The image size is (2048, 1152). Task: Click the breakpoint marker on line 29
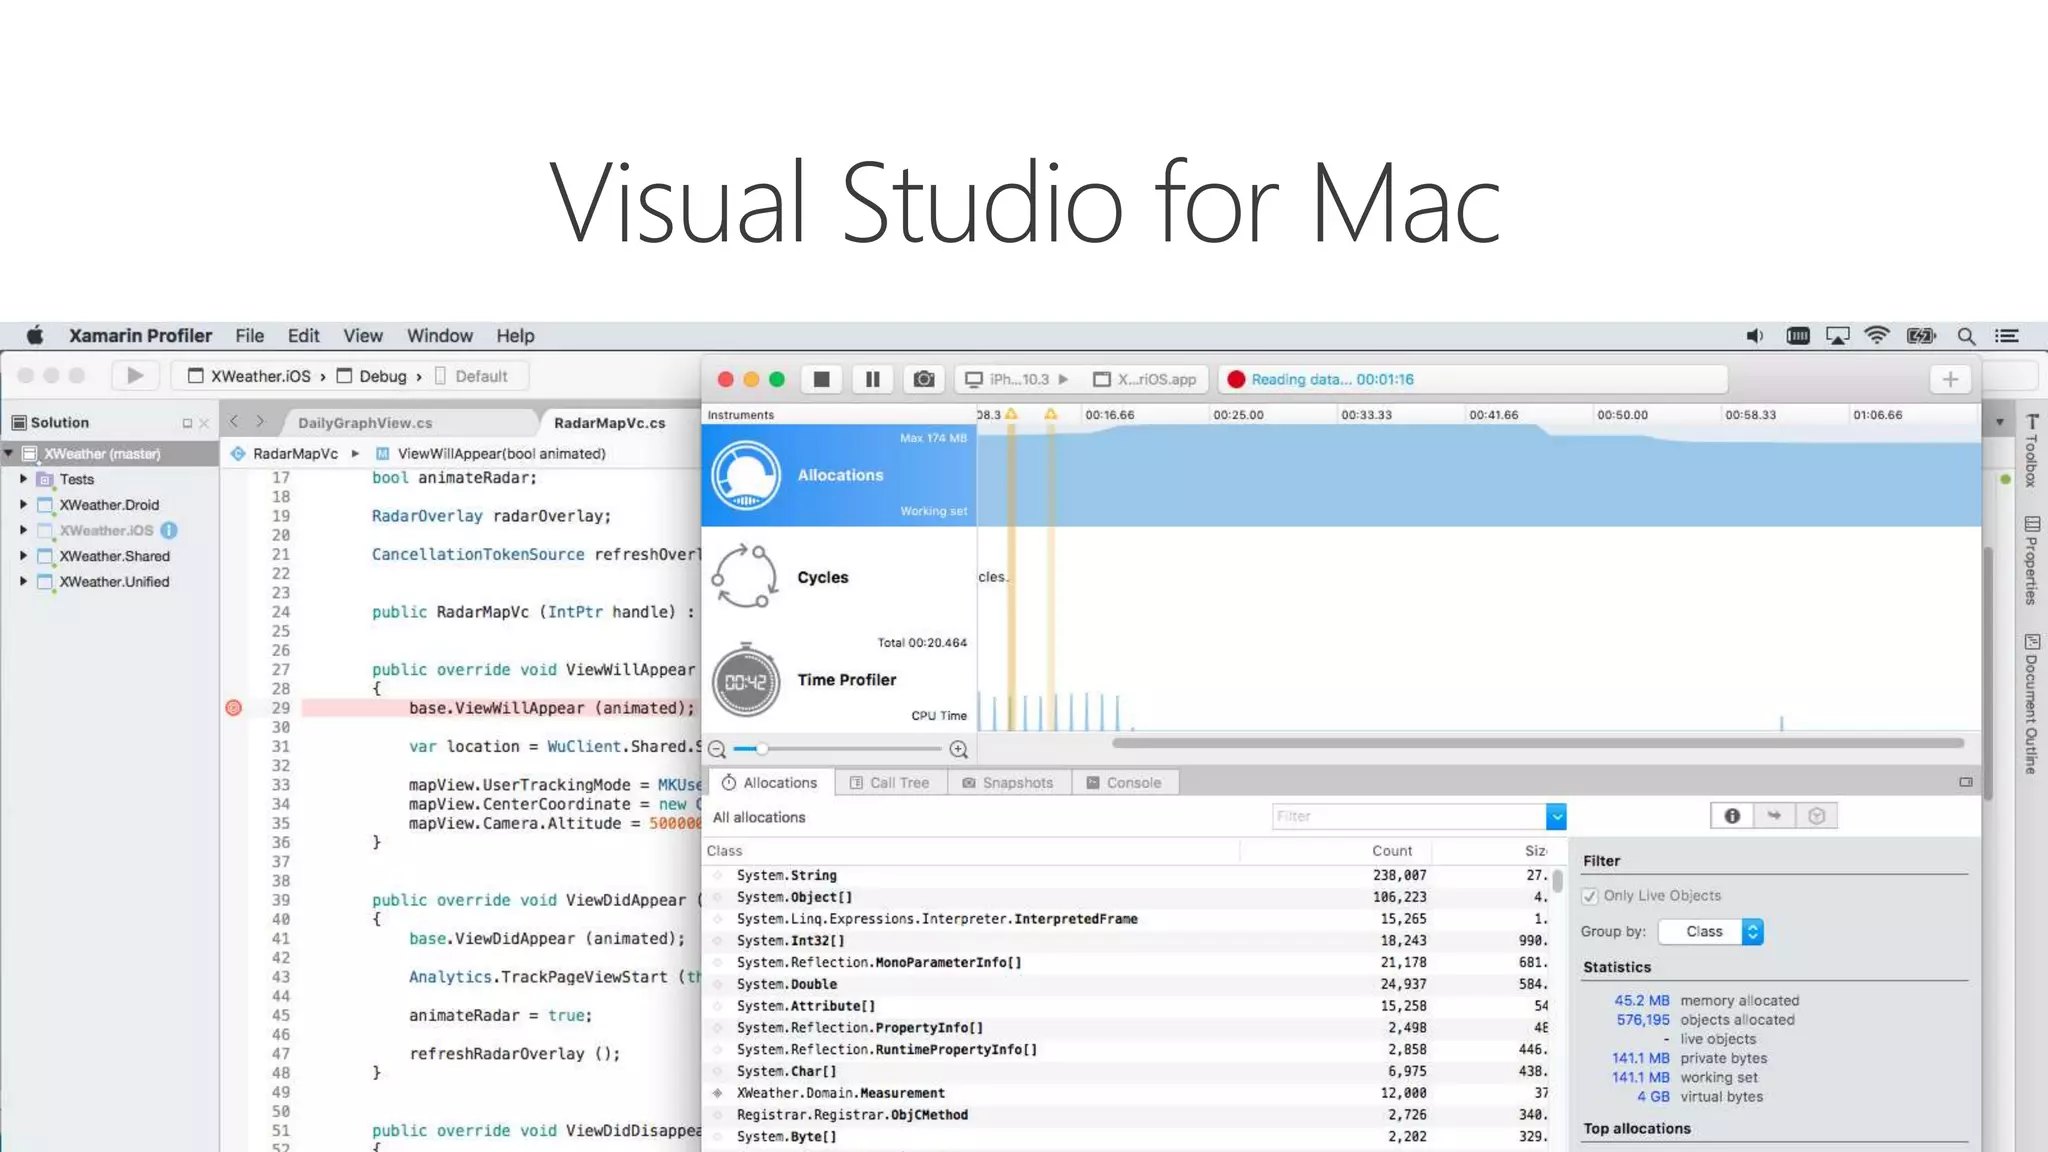click(234, 708)
